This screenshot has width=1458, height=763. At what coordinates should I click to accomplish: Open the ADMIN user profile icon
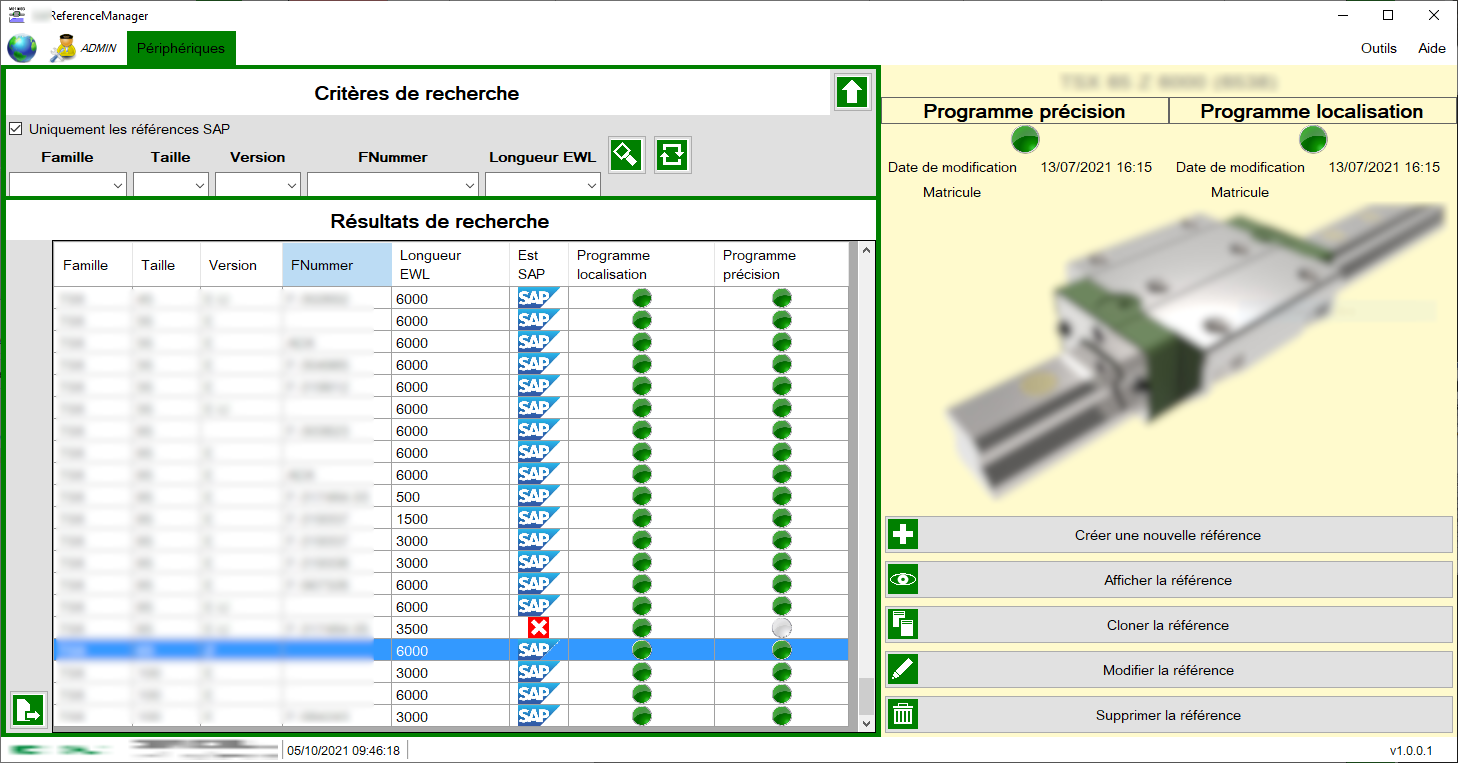tap(66, 47)
